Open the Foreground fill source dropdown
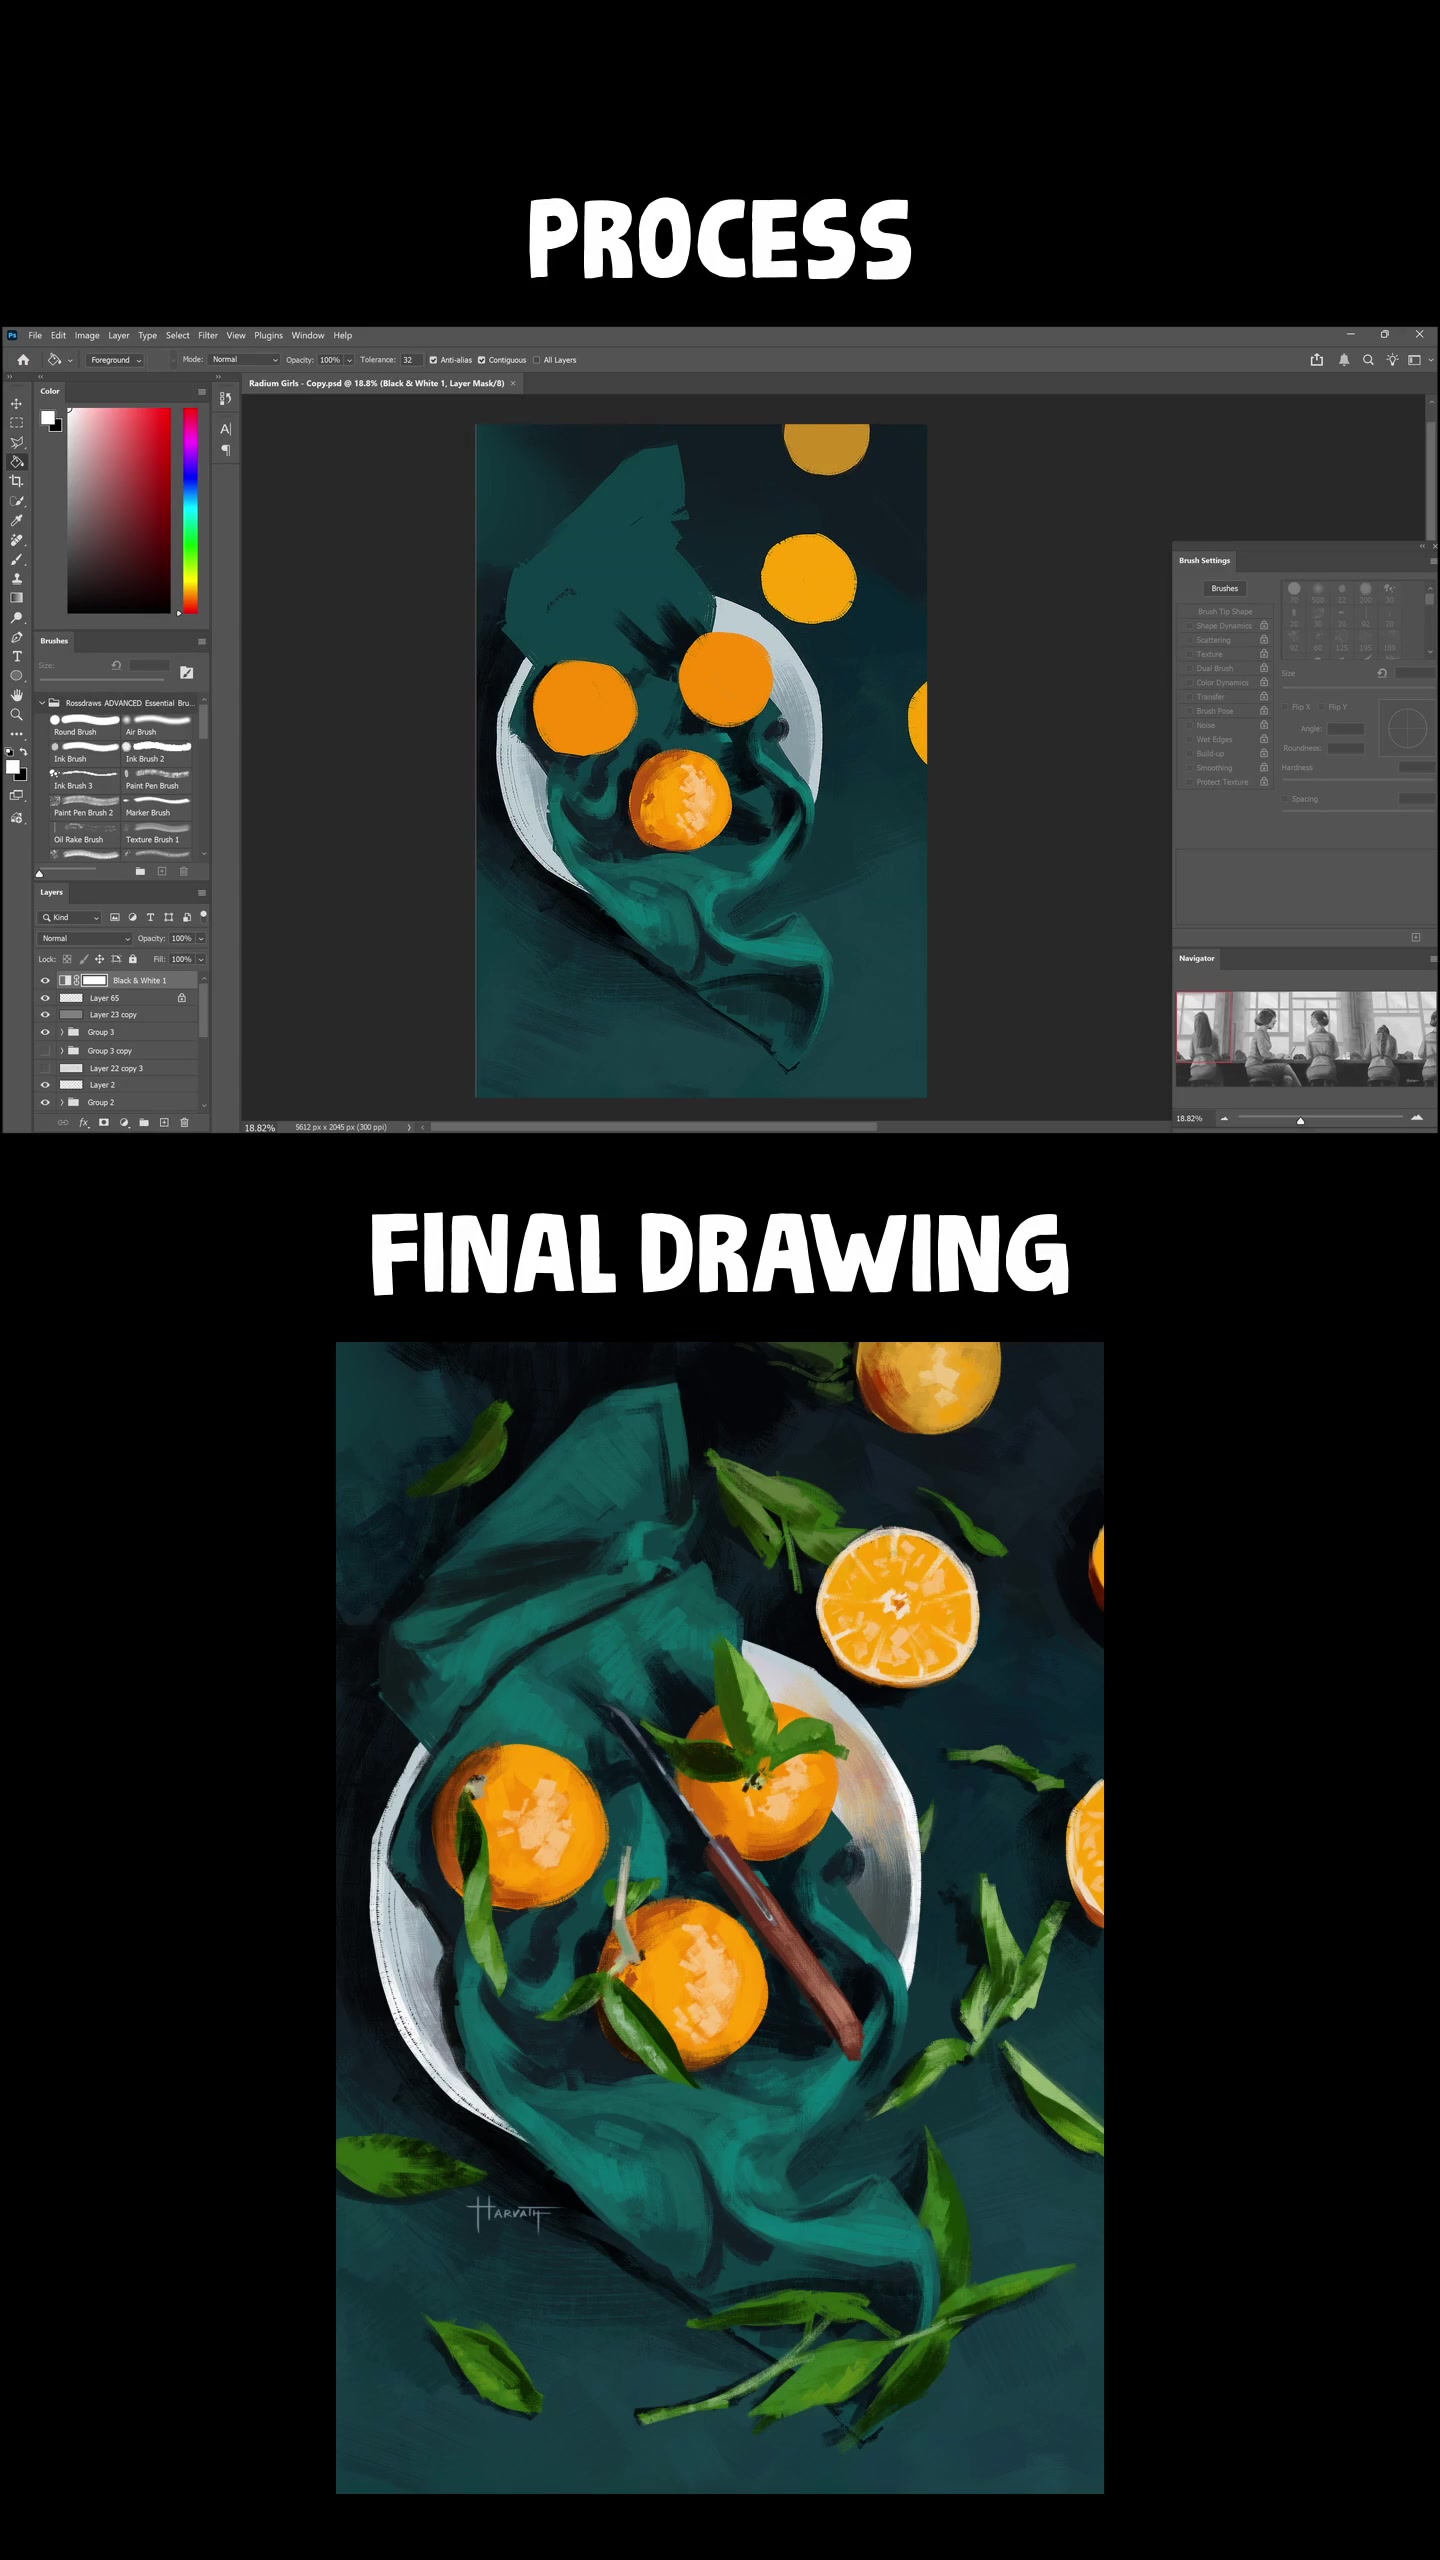The image size is (1440, 2560). pyautogui.click(x=115, y=360)
